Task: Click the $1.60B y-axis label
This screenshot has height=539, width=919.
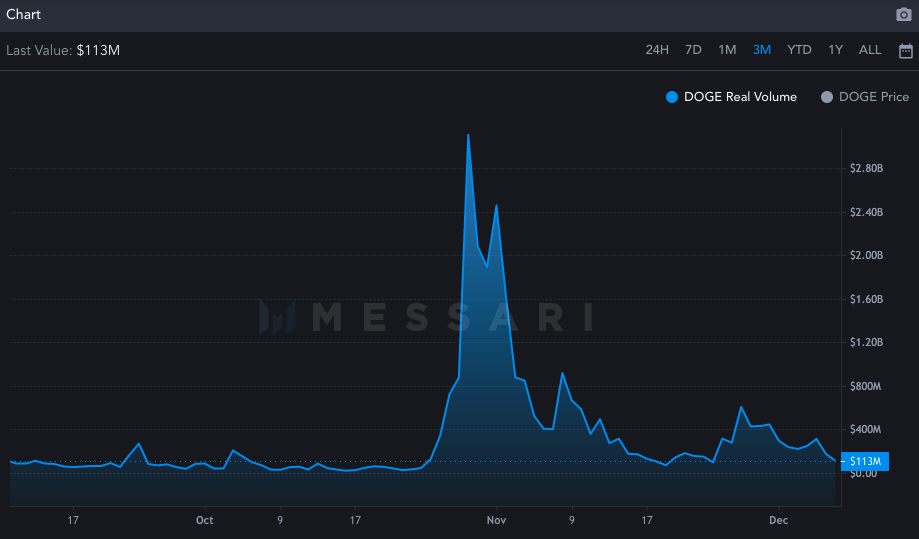Action: (866, 299)
